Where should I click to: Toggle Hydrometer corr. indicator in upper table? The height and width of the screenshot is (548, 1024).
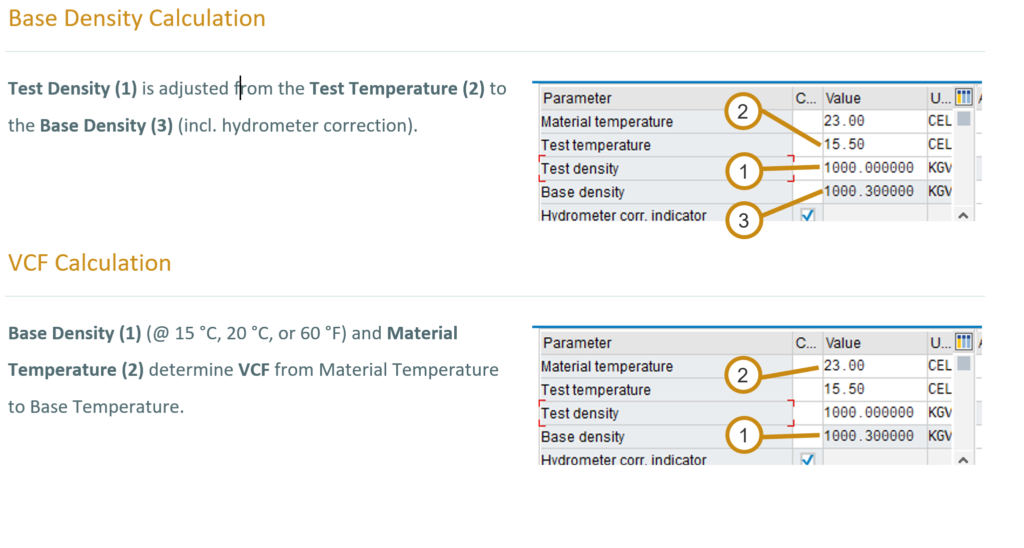tap(808, 215)
